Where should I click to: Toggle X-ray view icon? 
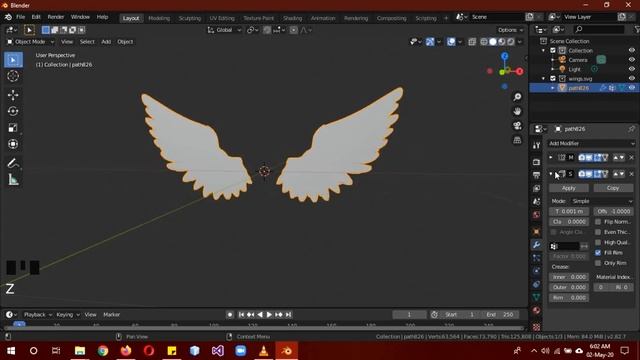pos(472,42)
